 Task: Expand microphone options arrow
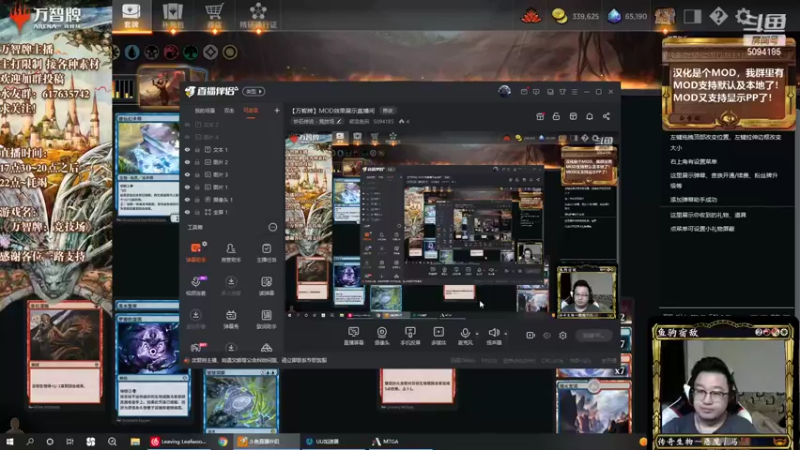(x=477, y=334)
